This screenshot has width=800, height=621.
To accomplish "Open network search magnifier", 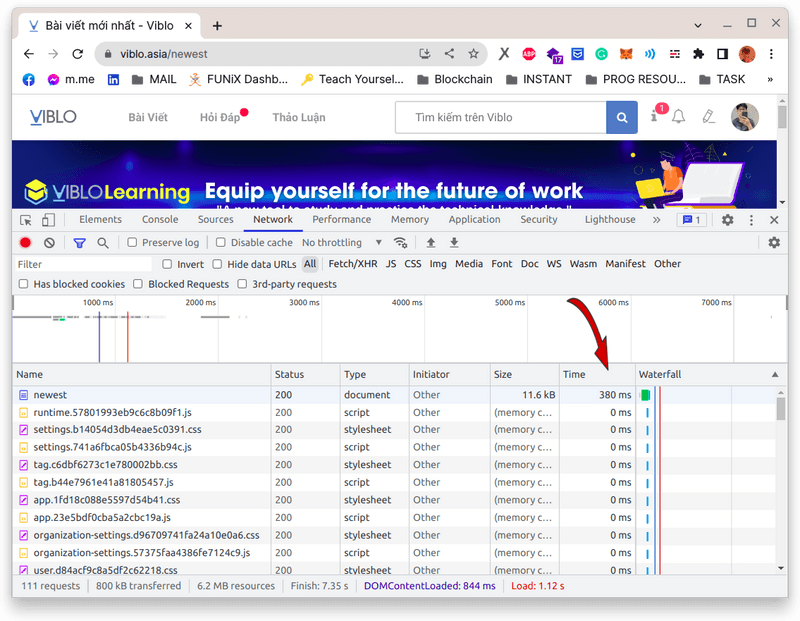I will coord(103,243).
